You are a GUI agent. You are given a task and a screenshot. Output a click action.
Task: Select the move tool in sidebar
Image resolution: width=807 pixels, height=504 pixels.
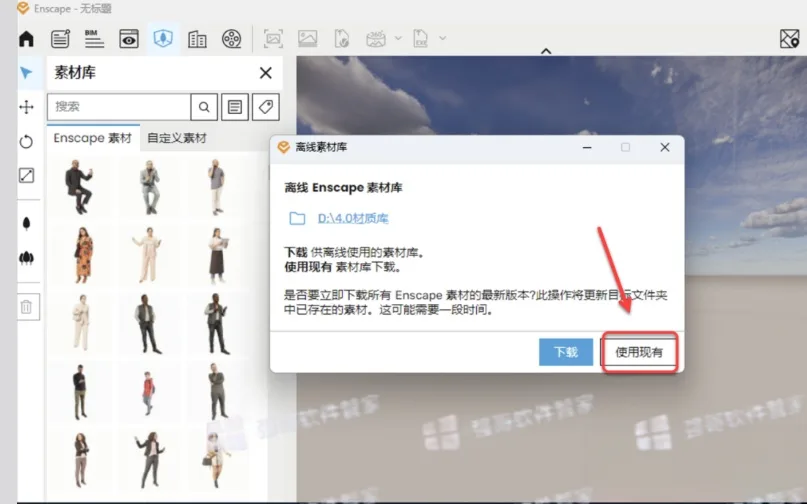26,107
